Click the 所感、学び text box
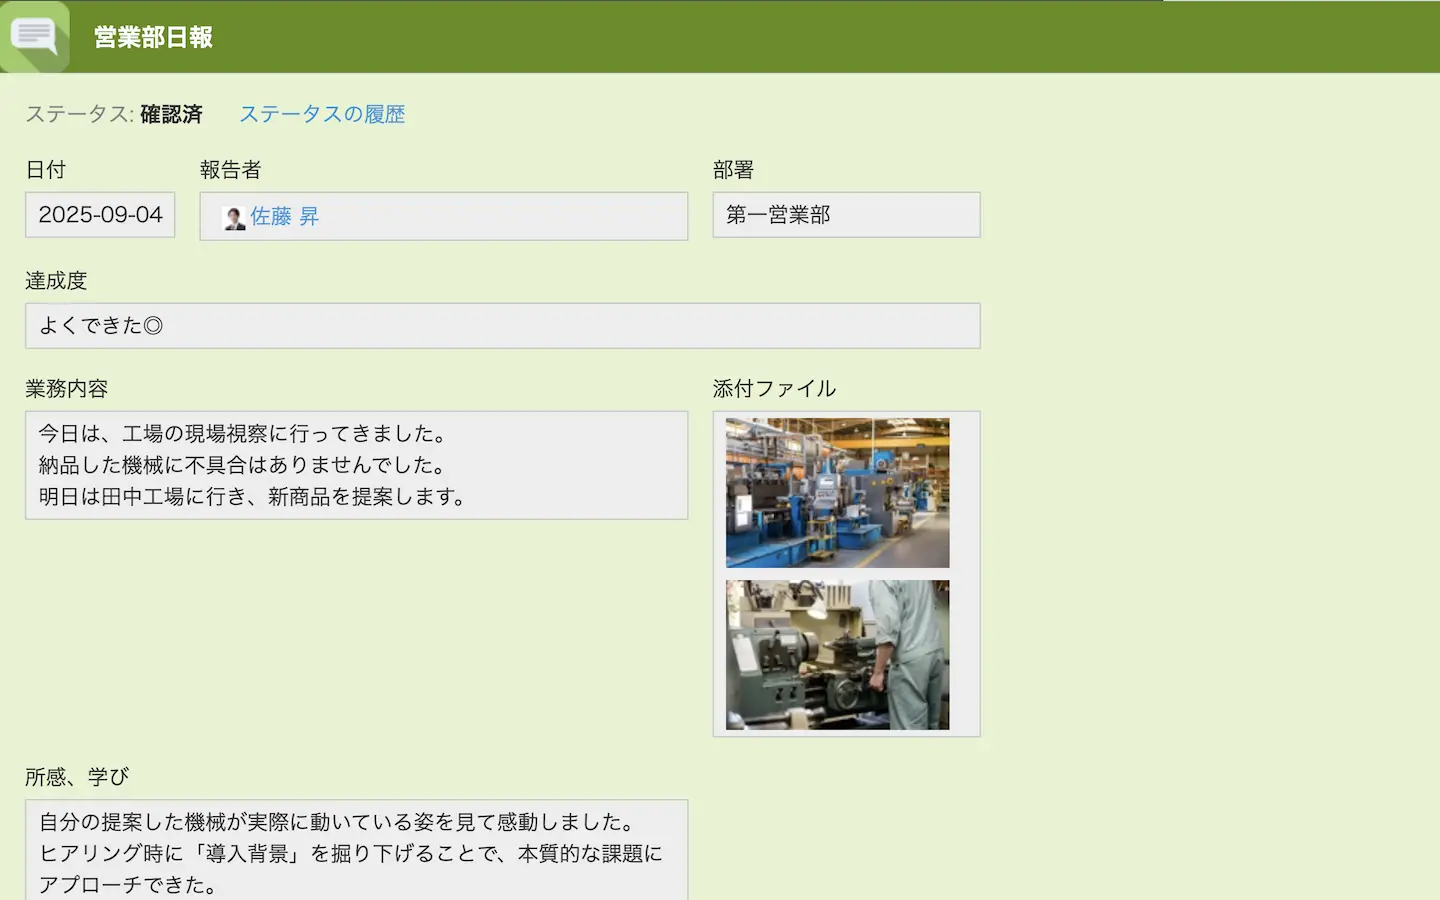 (x=356, y=852)
